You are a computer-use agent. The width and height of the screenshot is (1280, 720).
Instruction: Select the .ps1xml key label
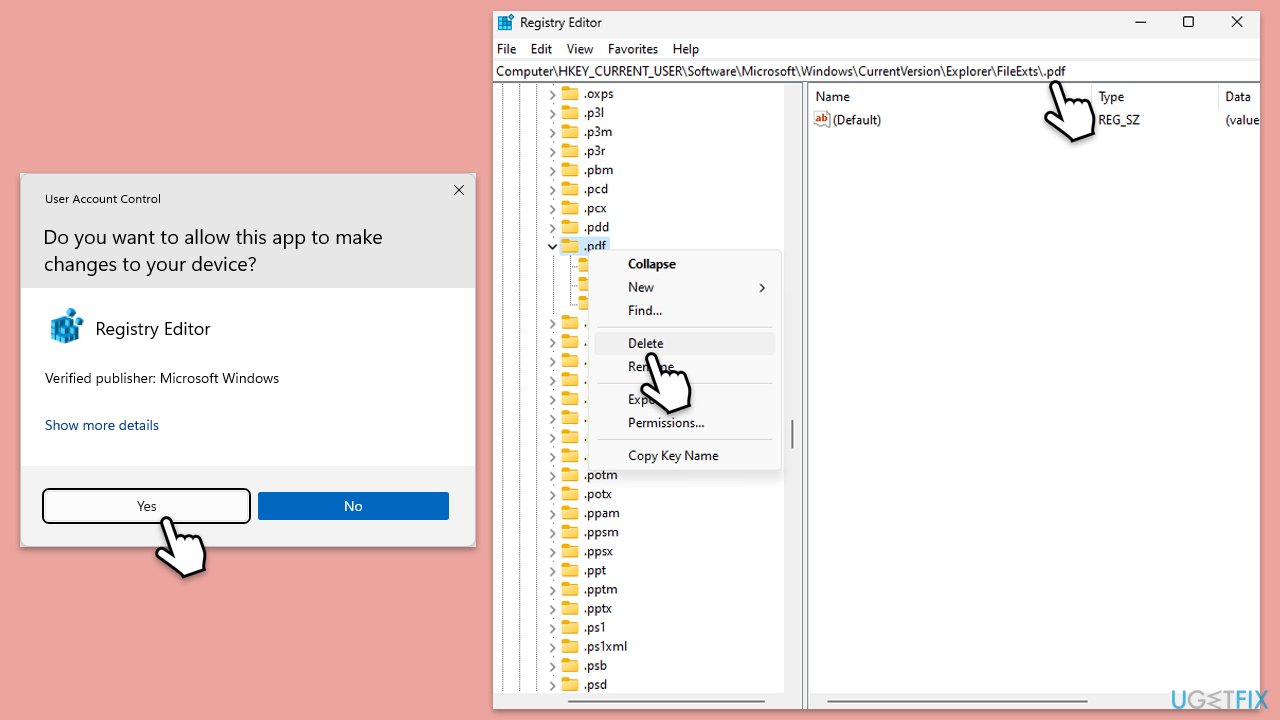605,646
